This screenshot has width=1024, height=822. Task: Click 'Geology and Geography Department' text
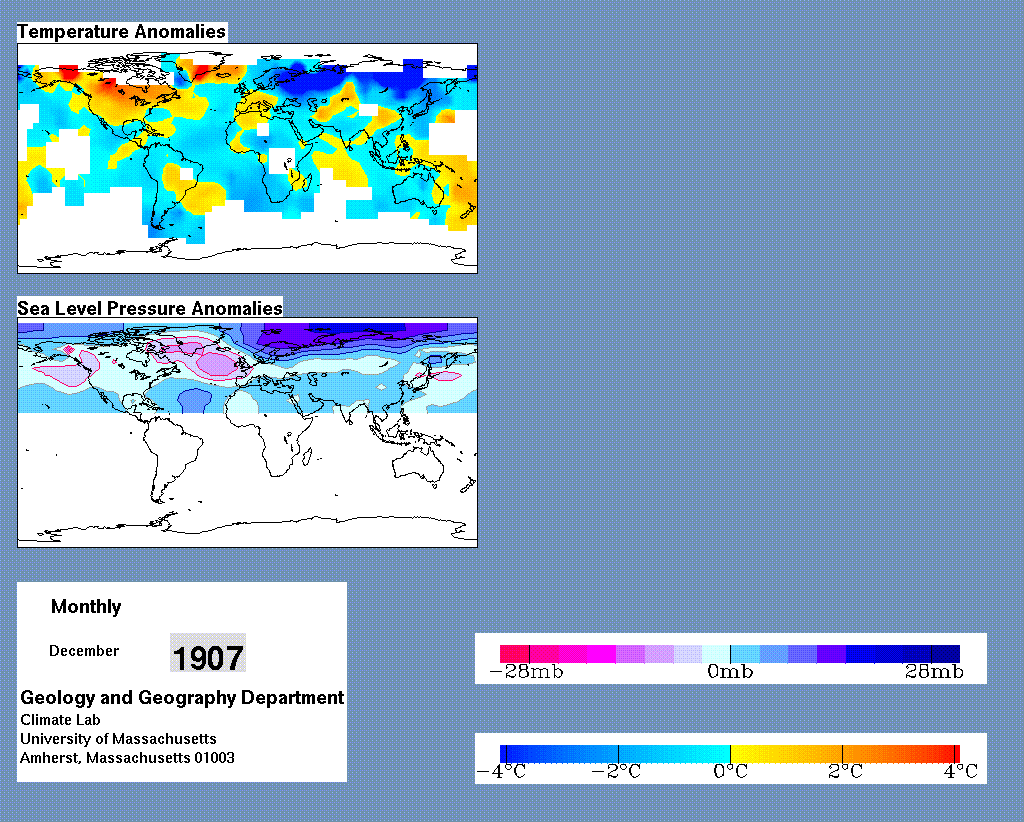coord(182,697)
